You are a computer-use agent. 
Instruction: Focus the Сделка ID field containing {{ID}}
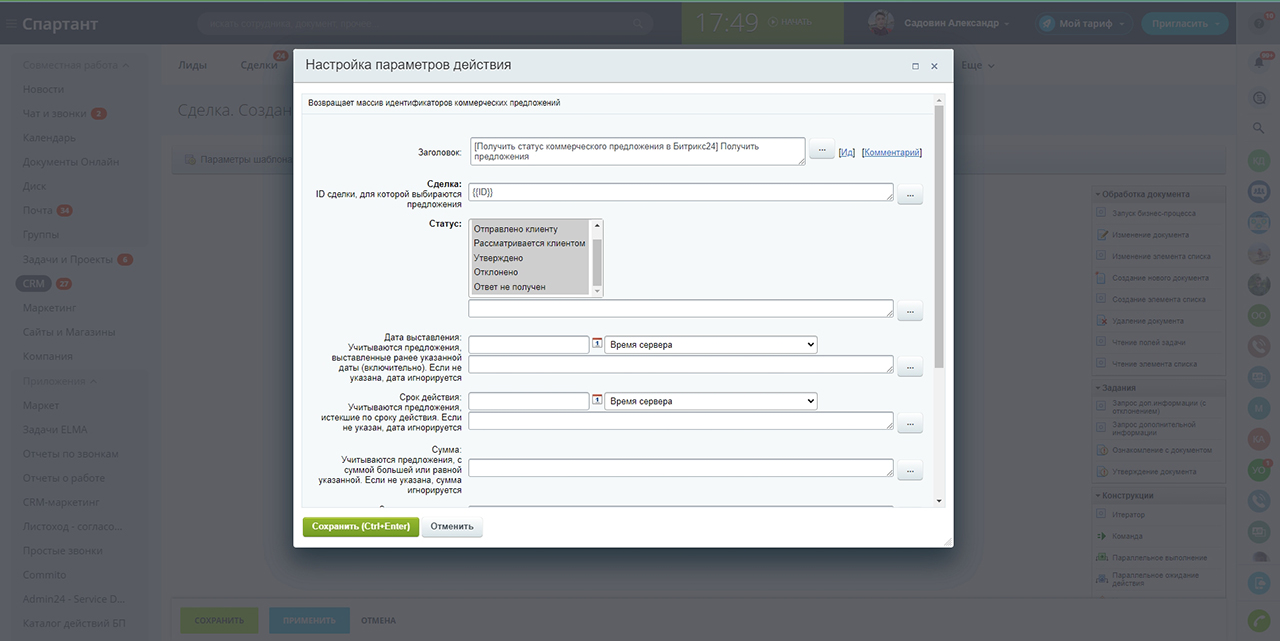(x=681, y=192)
